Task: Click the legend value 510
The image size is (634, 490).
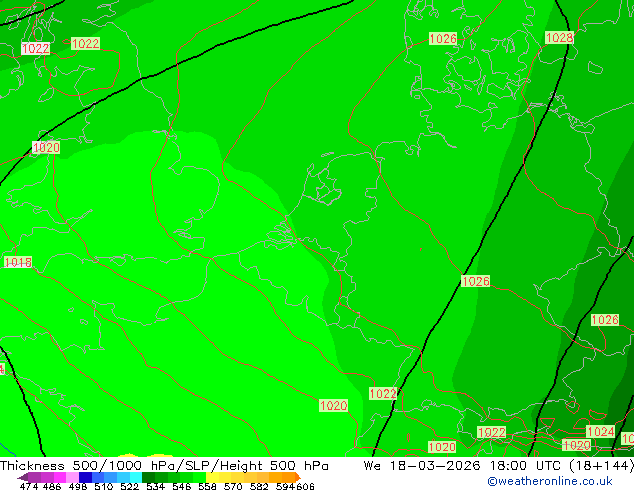Action: coord(104,486)
